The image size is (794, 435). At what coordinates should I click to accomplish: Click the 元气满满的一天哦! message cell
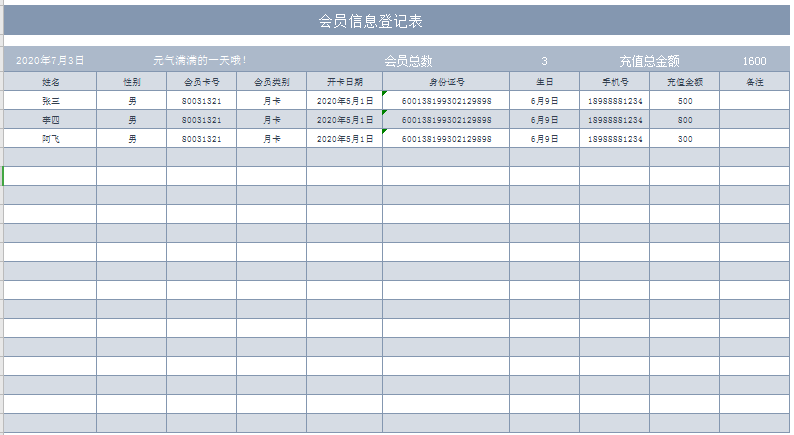[x=200, y=61]
